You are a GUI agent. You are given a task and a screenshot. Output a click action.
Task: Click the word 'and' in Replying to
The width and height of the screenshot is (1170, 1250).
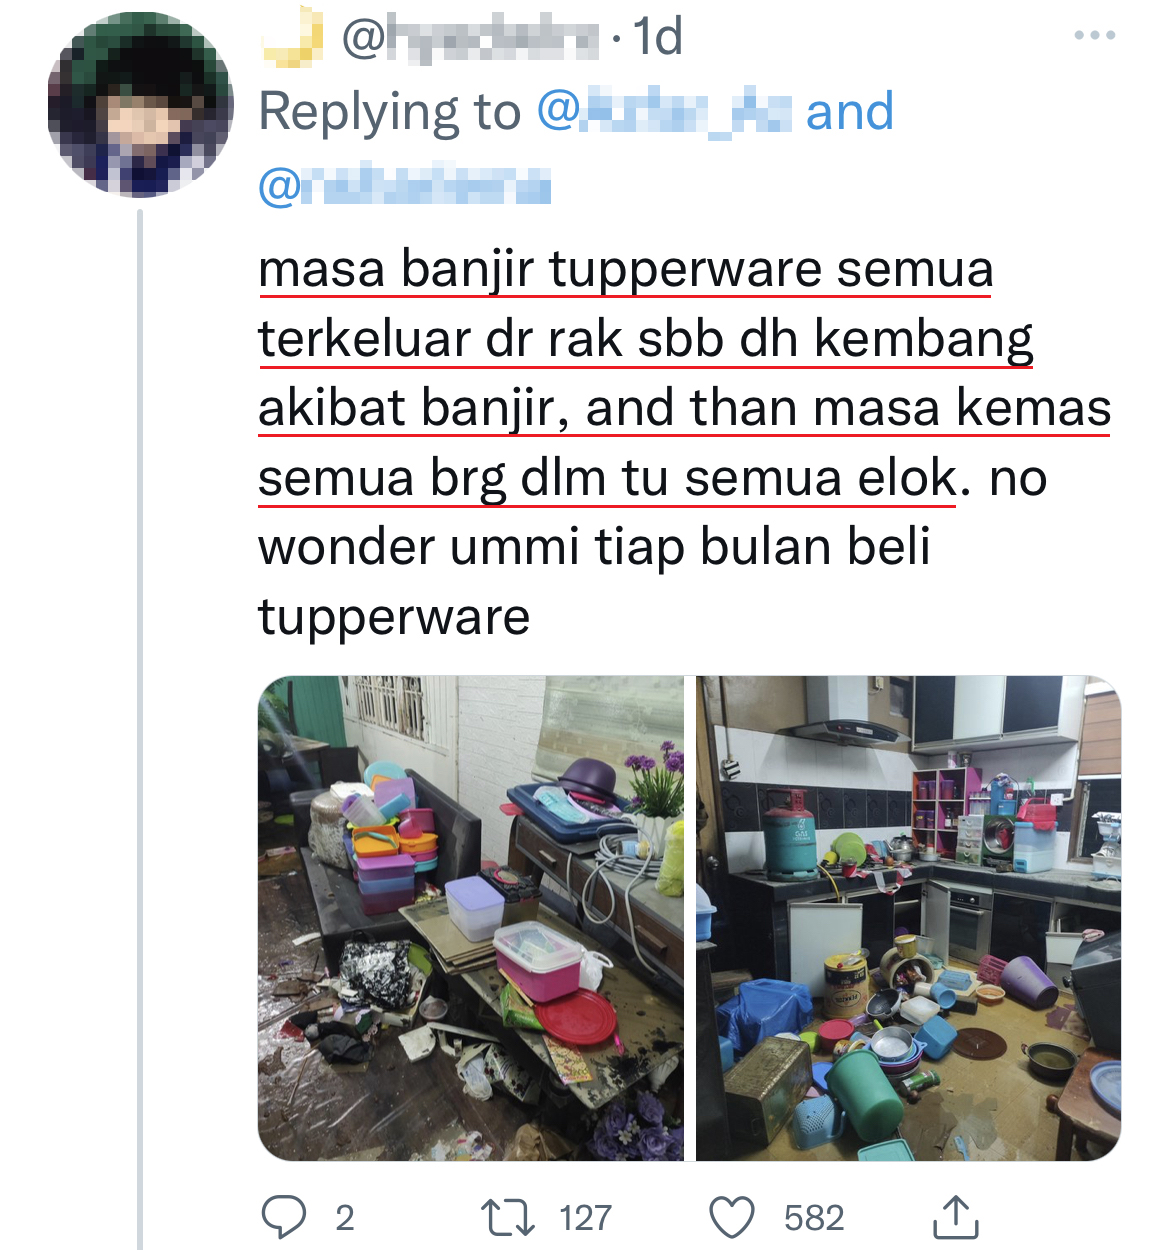tap(850, 111)
